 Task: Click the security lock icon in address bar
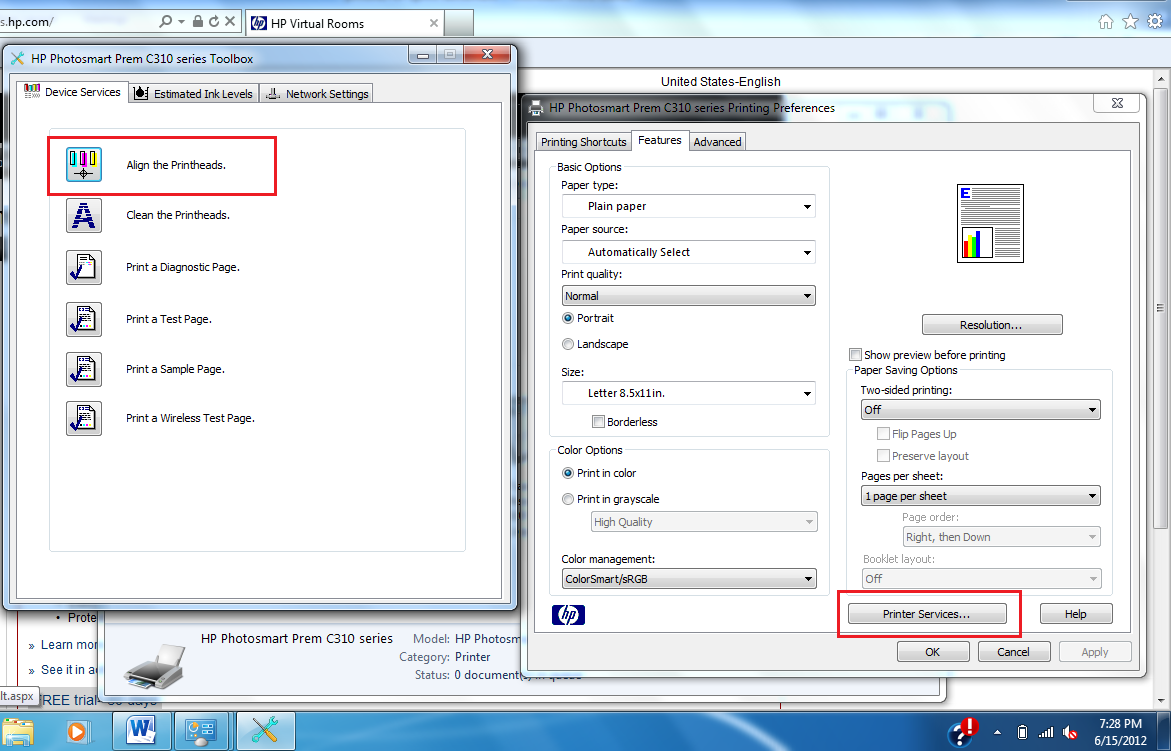pos(198,22)
